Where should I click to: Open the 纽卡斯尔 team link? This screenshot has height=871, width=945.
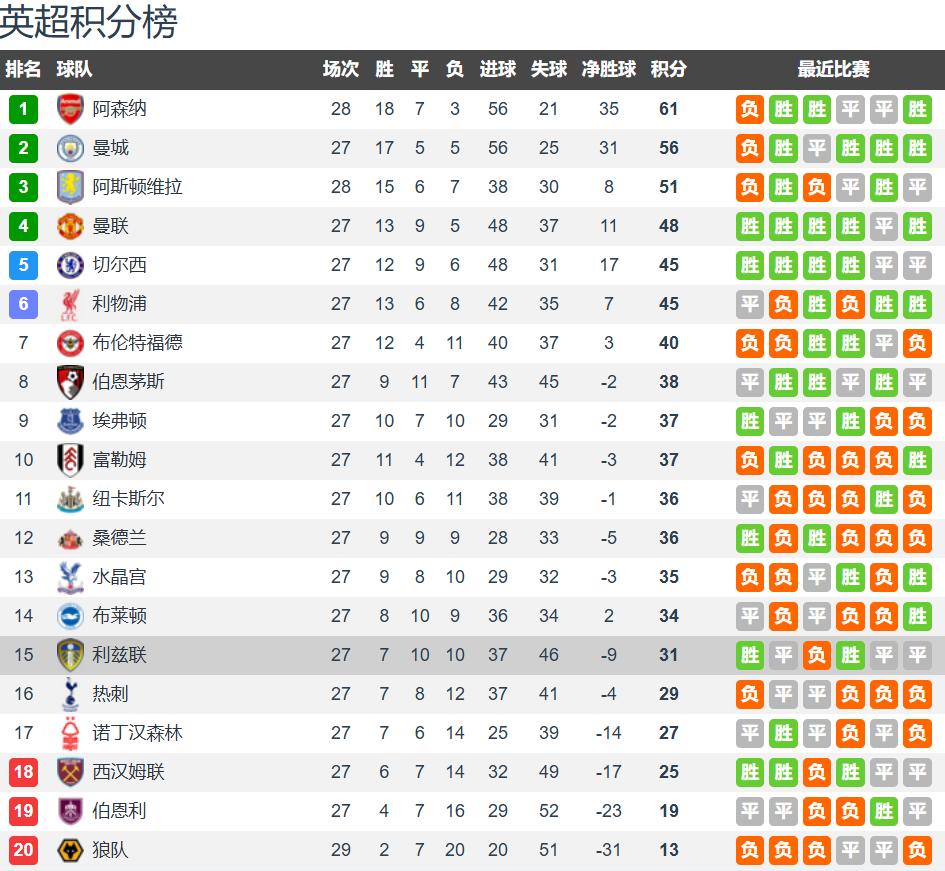(x=128, y=499)
